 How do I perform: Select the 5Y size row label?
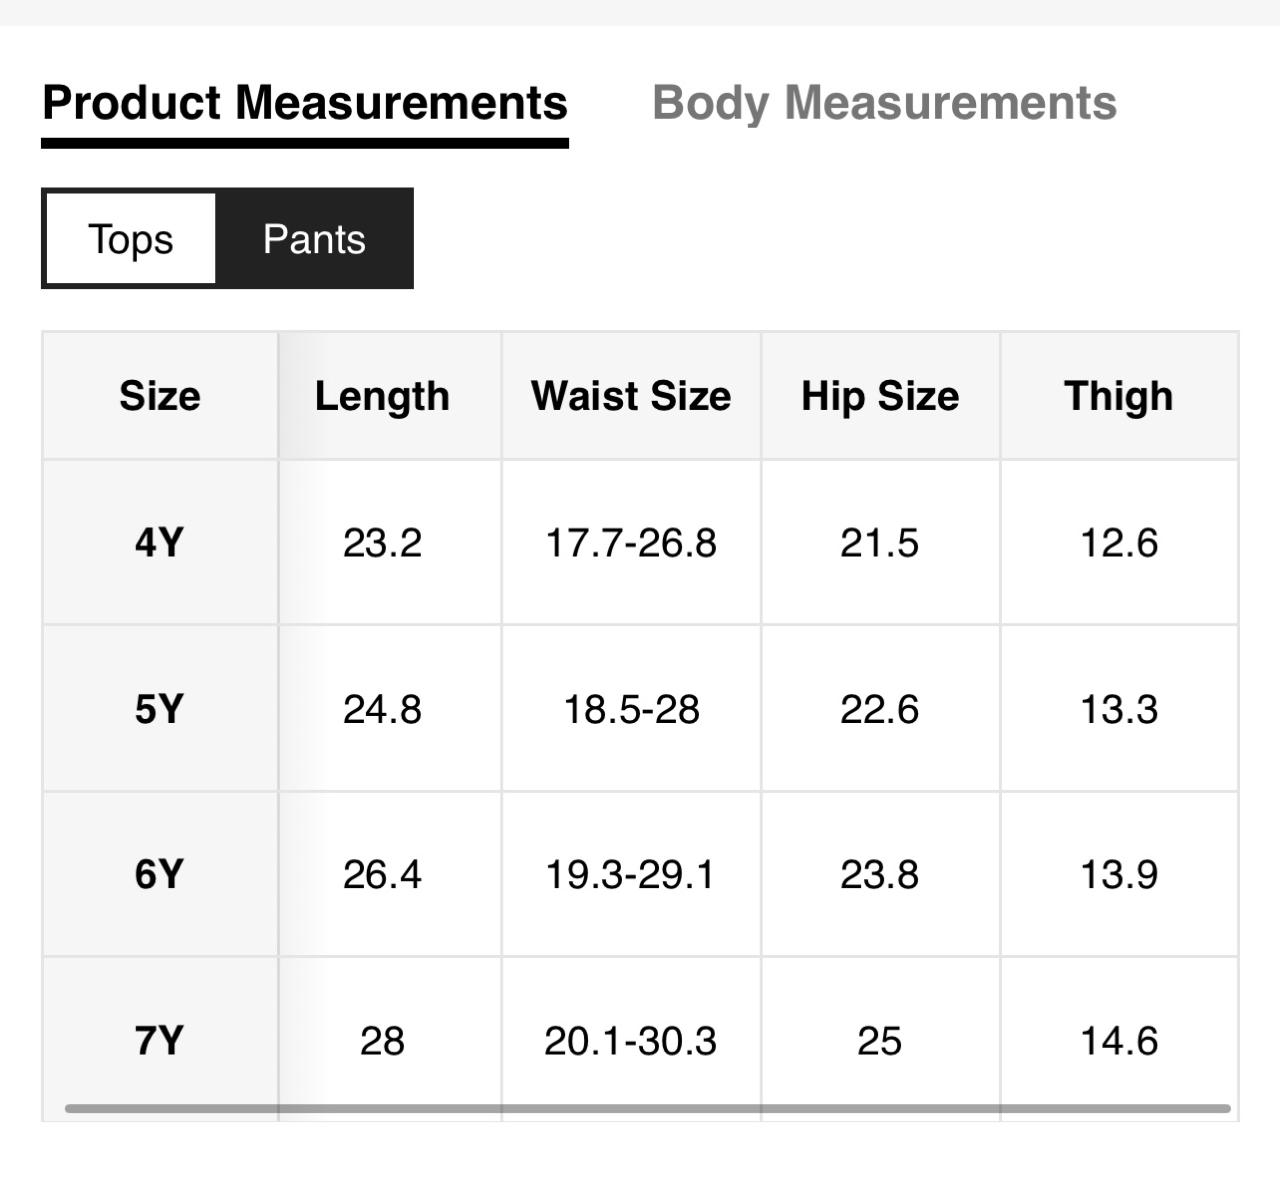(160, 709)
